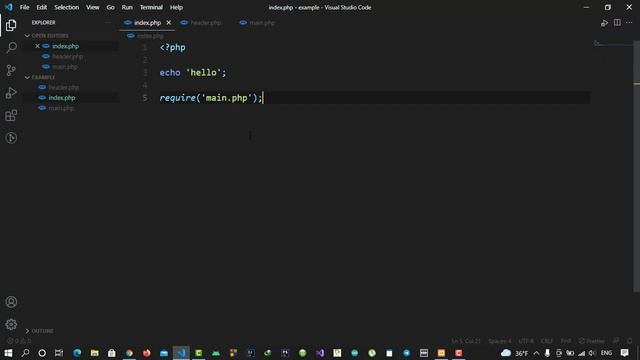Click on the require('main.php'); code line
Screen dimensions: 640x360
click(211, 98)
